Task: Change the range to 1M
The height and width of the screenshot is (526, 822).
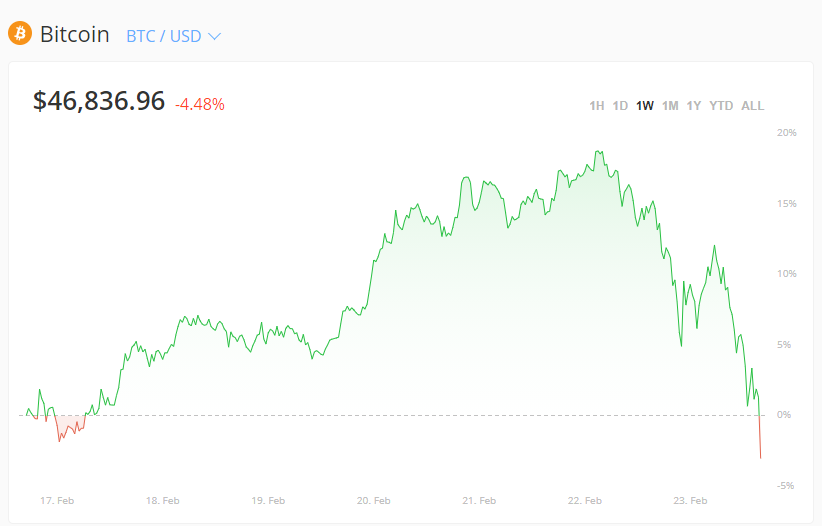Action: pos(670,106)
